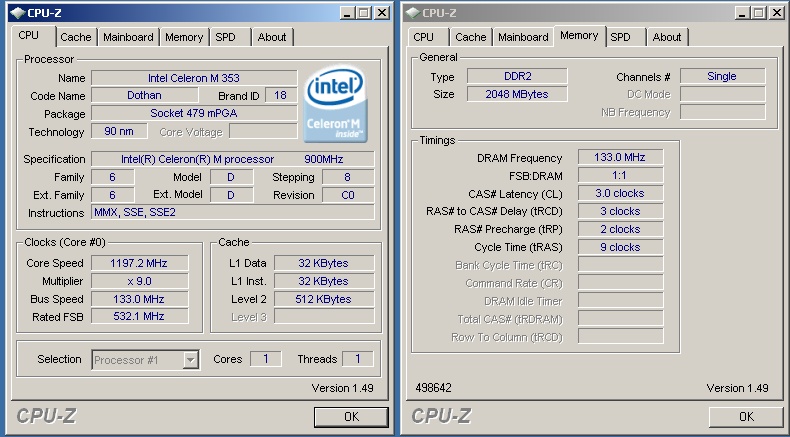Click the Threads value field

(x=358, y=359)
